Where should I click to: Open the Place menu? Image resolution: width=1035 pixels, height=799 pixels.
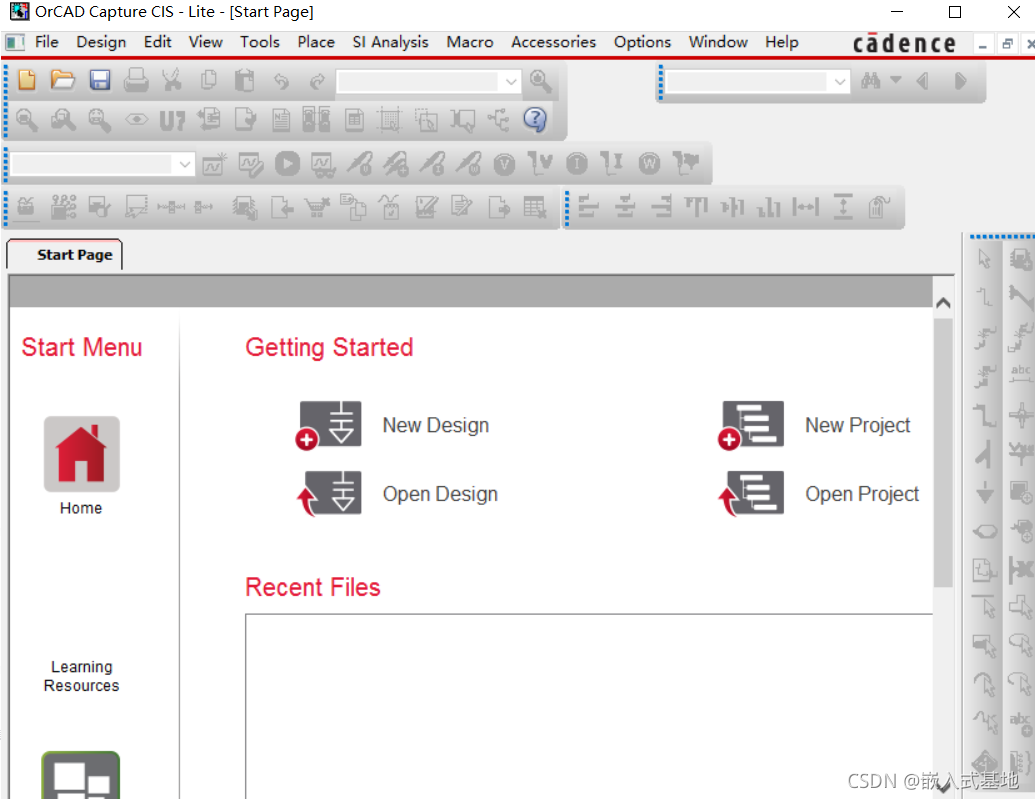click(316, 42)
